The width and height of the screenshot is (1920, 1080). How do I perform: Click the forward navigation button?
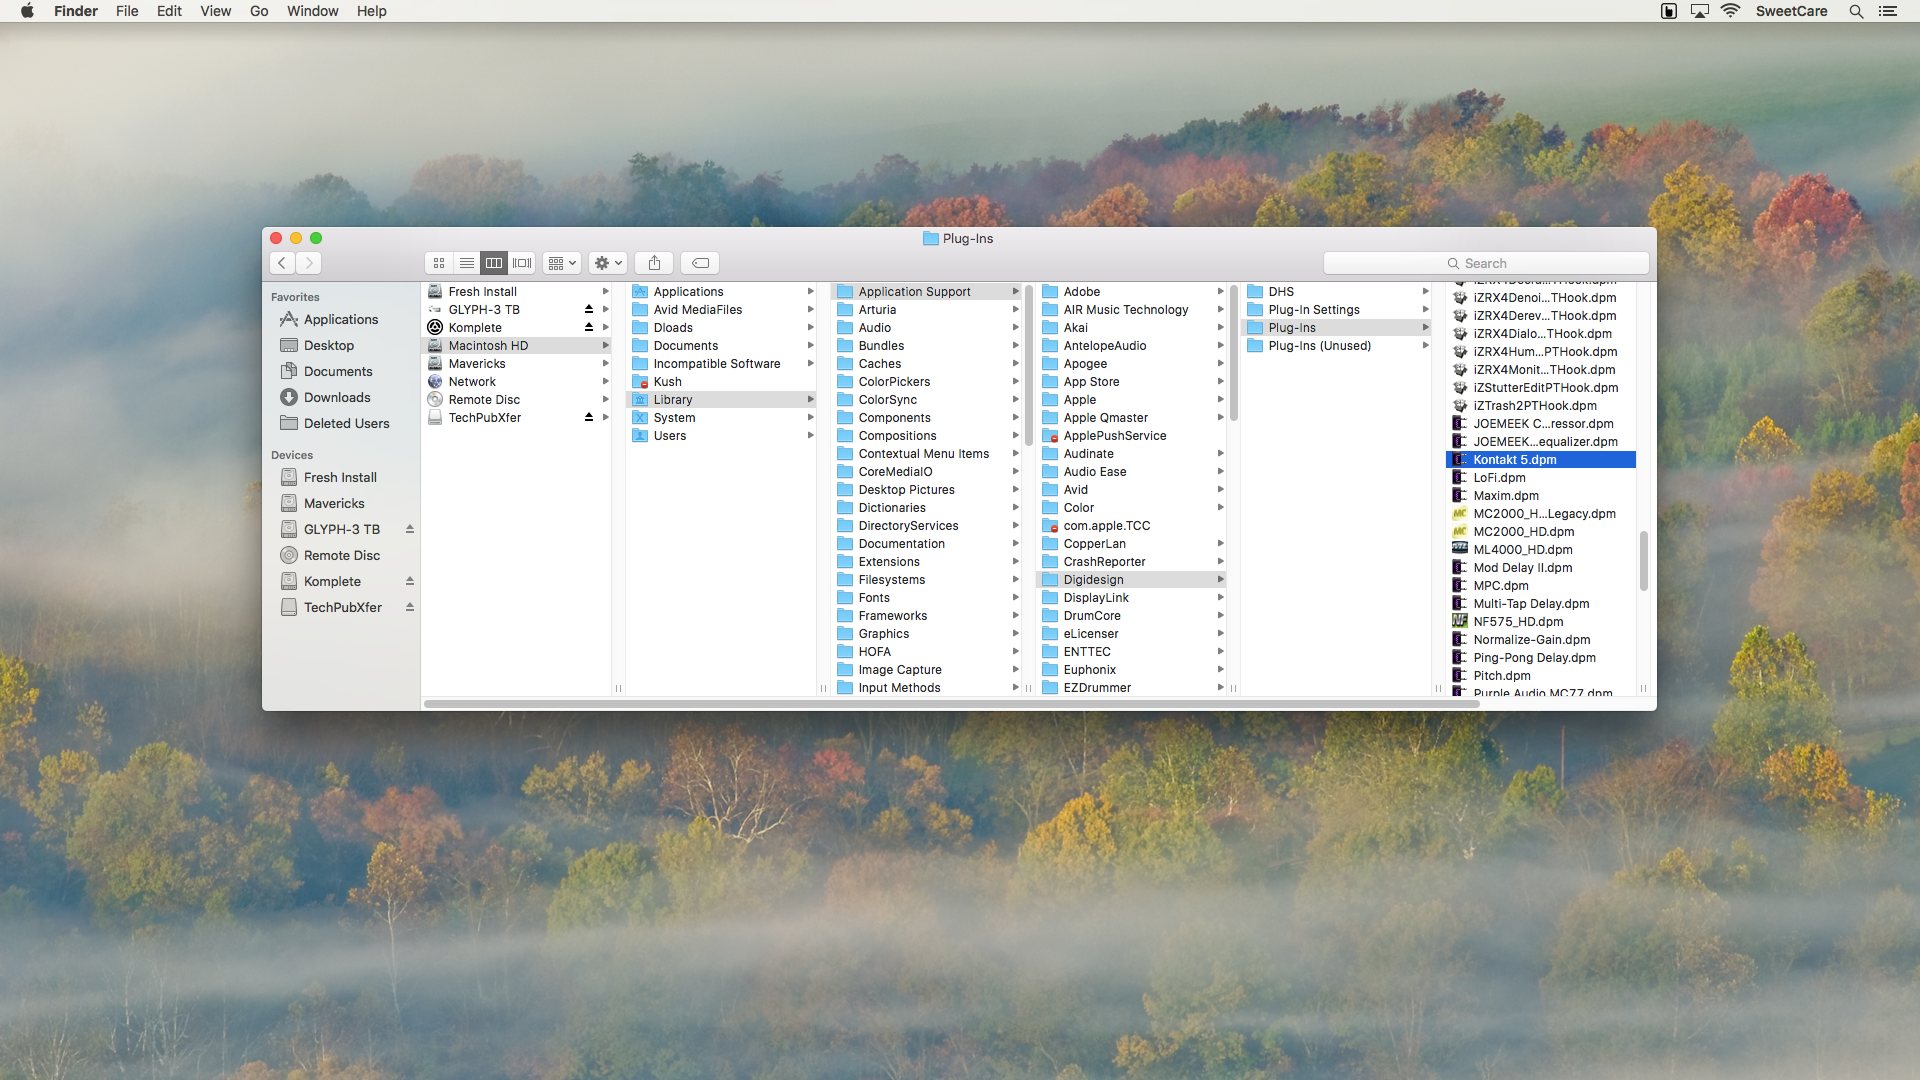pyautogui.click(x=309, y=262)
